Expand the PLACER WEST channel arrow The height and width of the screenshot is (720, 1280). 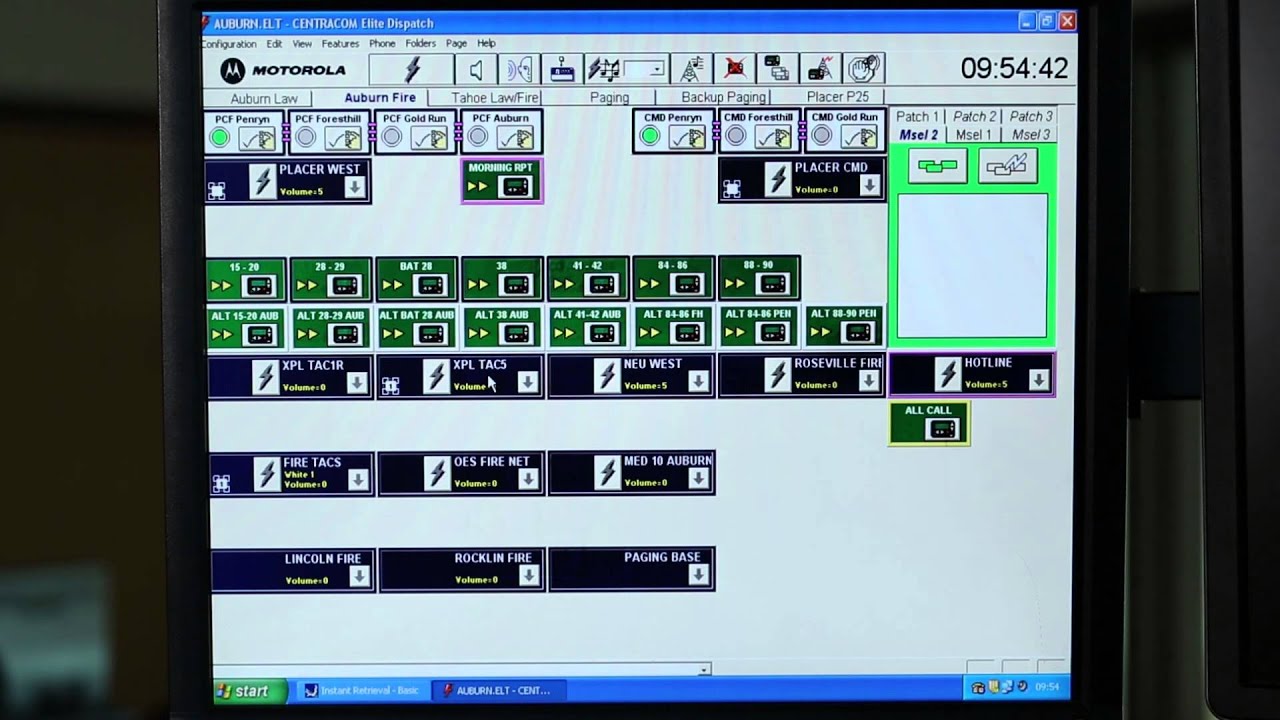pyautogui.click(x=355, y=187)
